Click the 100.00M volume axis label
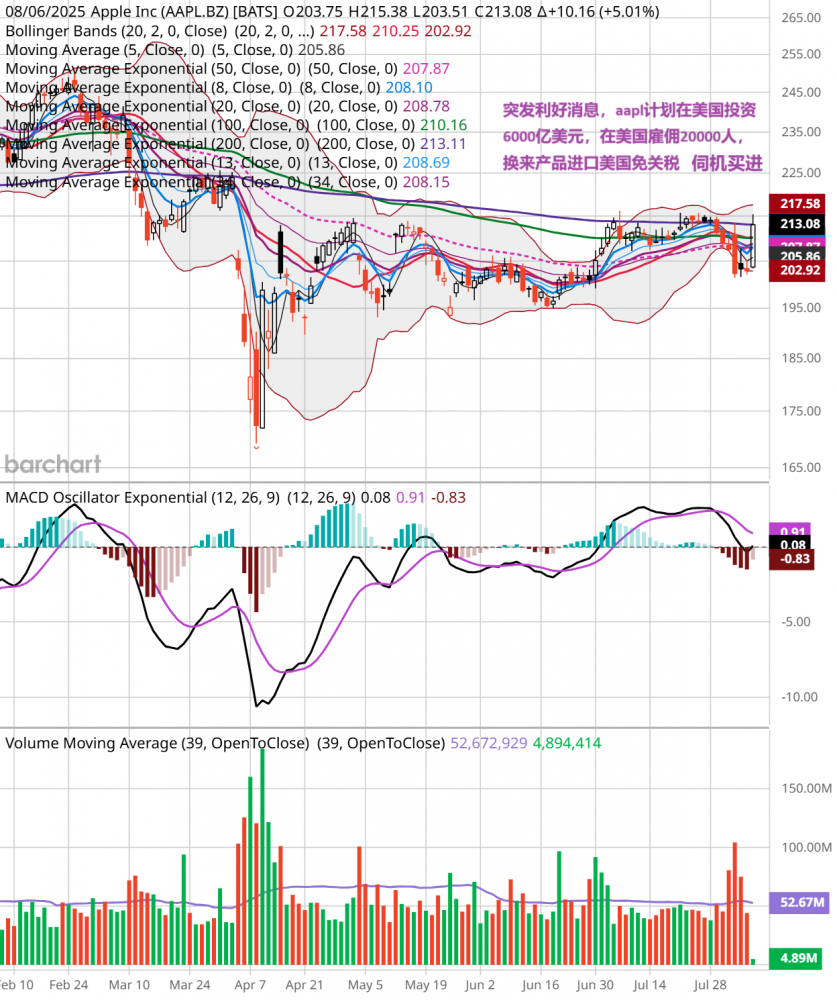The image size is (837, 1000). [806, 848]
